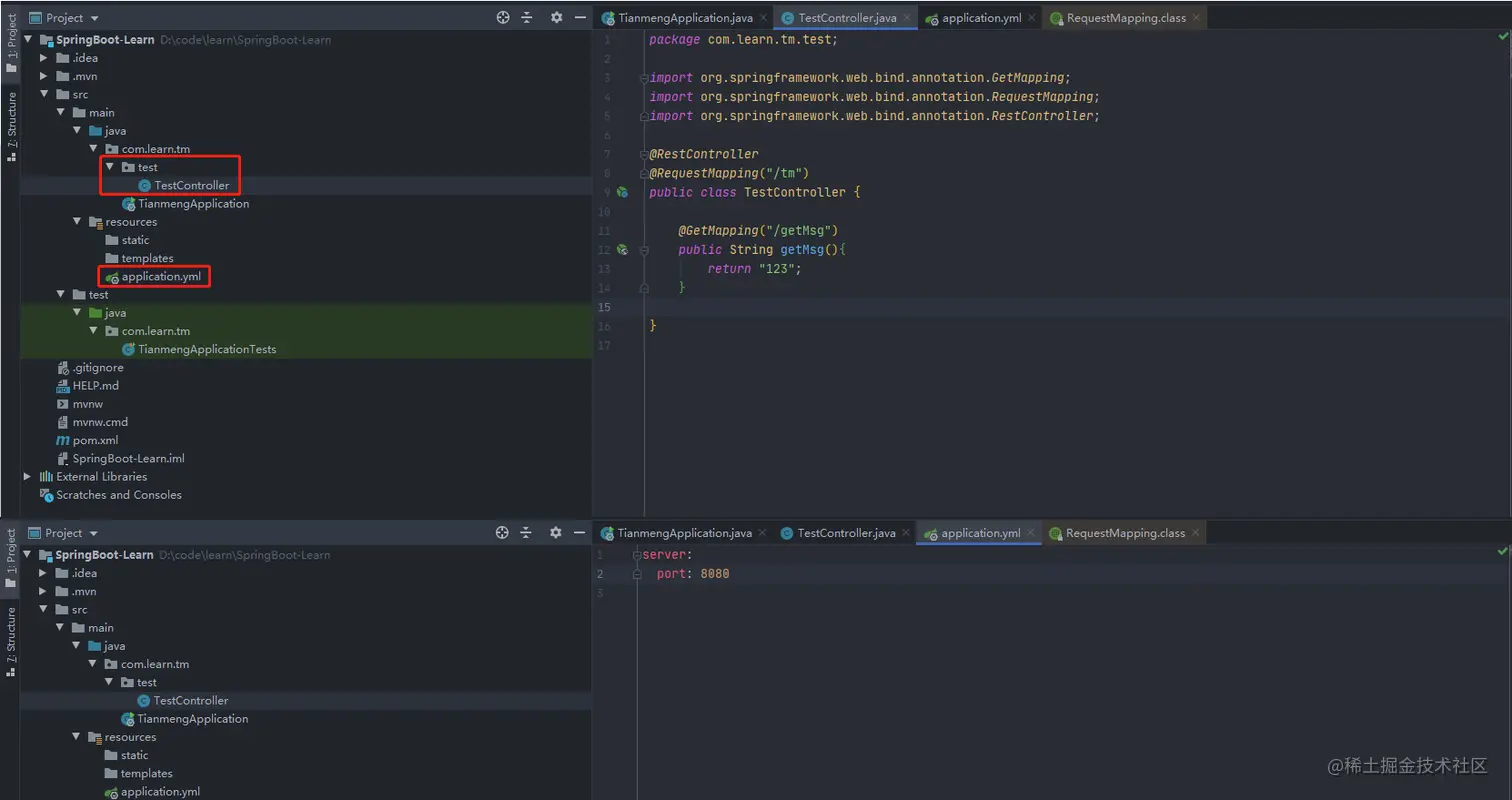Click locate-file crosshair icon in upper Project panel
Screen dimensions: 1512x800
click(503, 18)
